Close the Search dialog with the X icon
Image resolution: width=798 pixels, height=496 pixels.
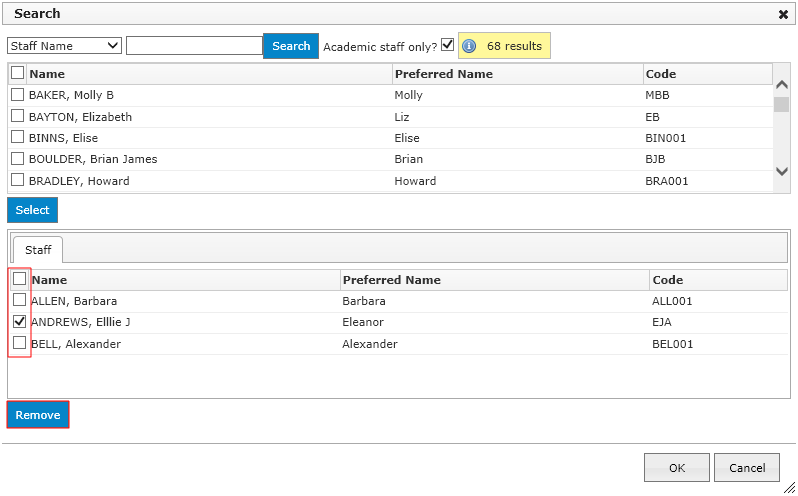(783, 15)
